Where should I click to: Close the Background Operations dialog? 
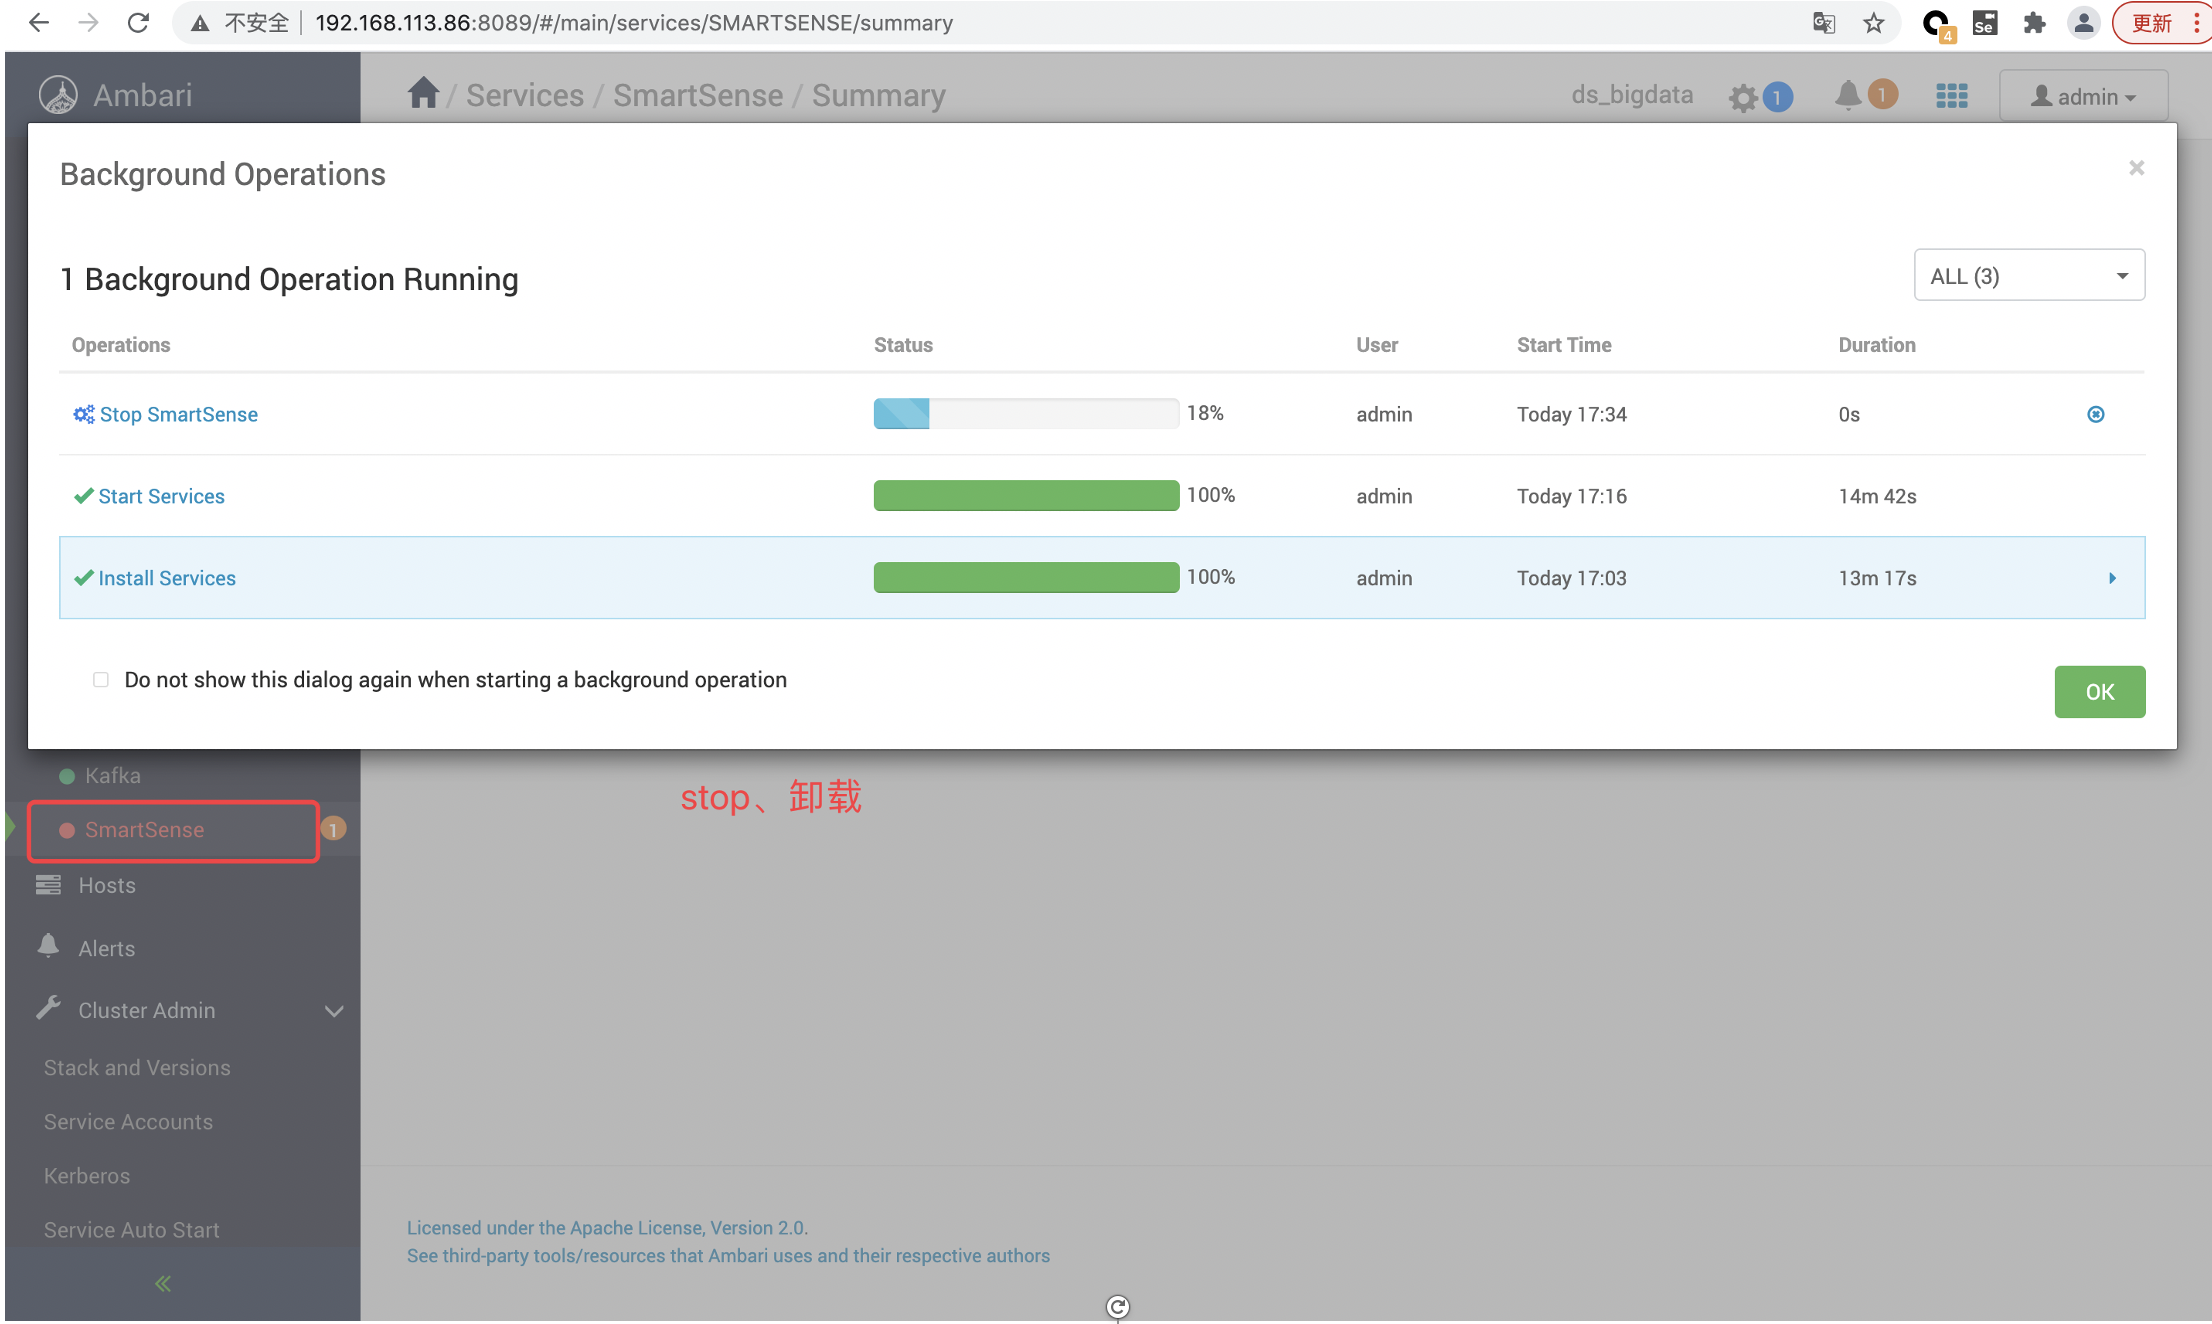pyautogui.click(x=2136, y=168)
